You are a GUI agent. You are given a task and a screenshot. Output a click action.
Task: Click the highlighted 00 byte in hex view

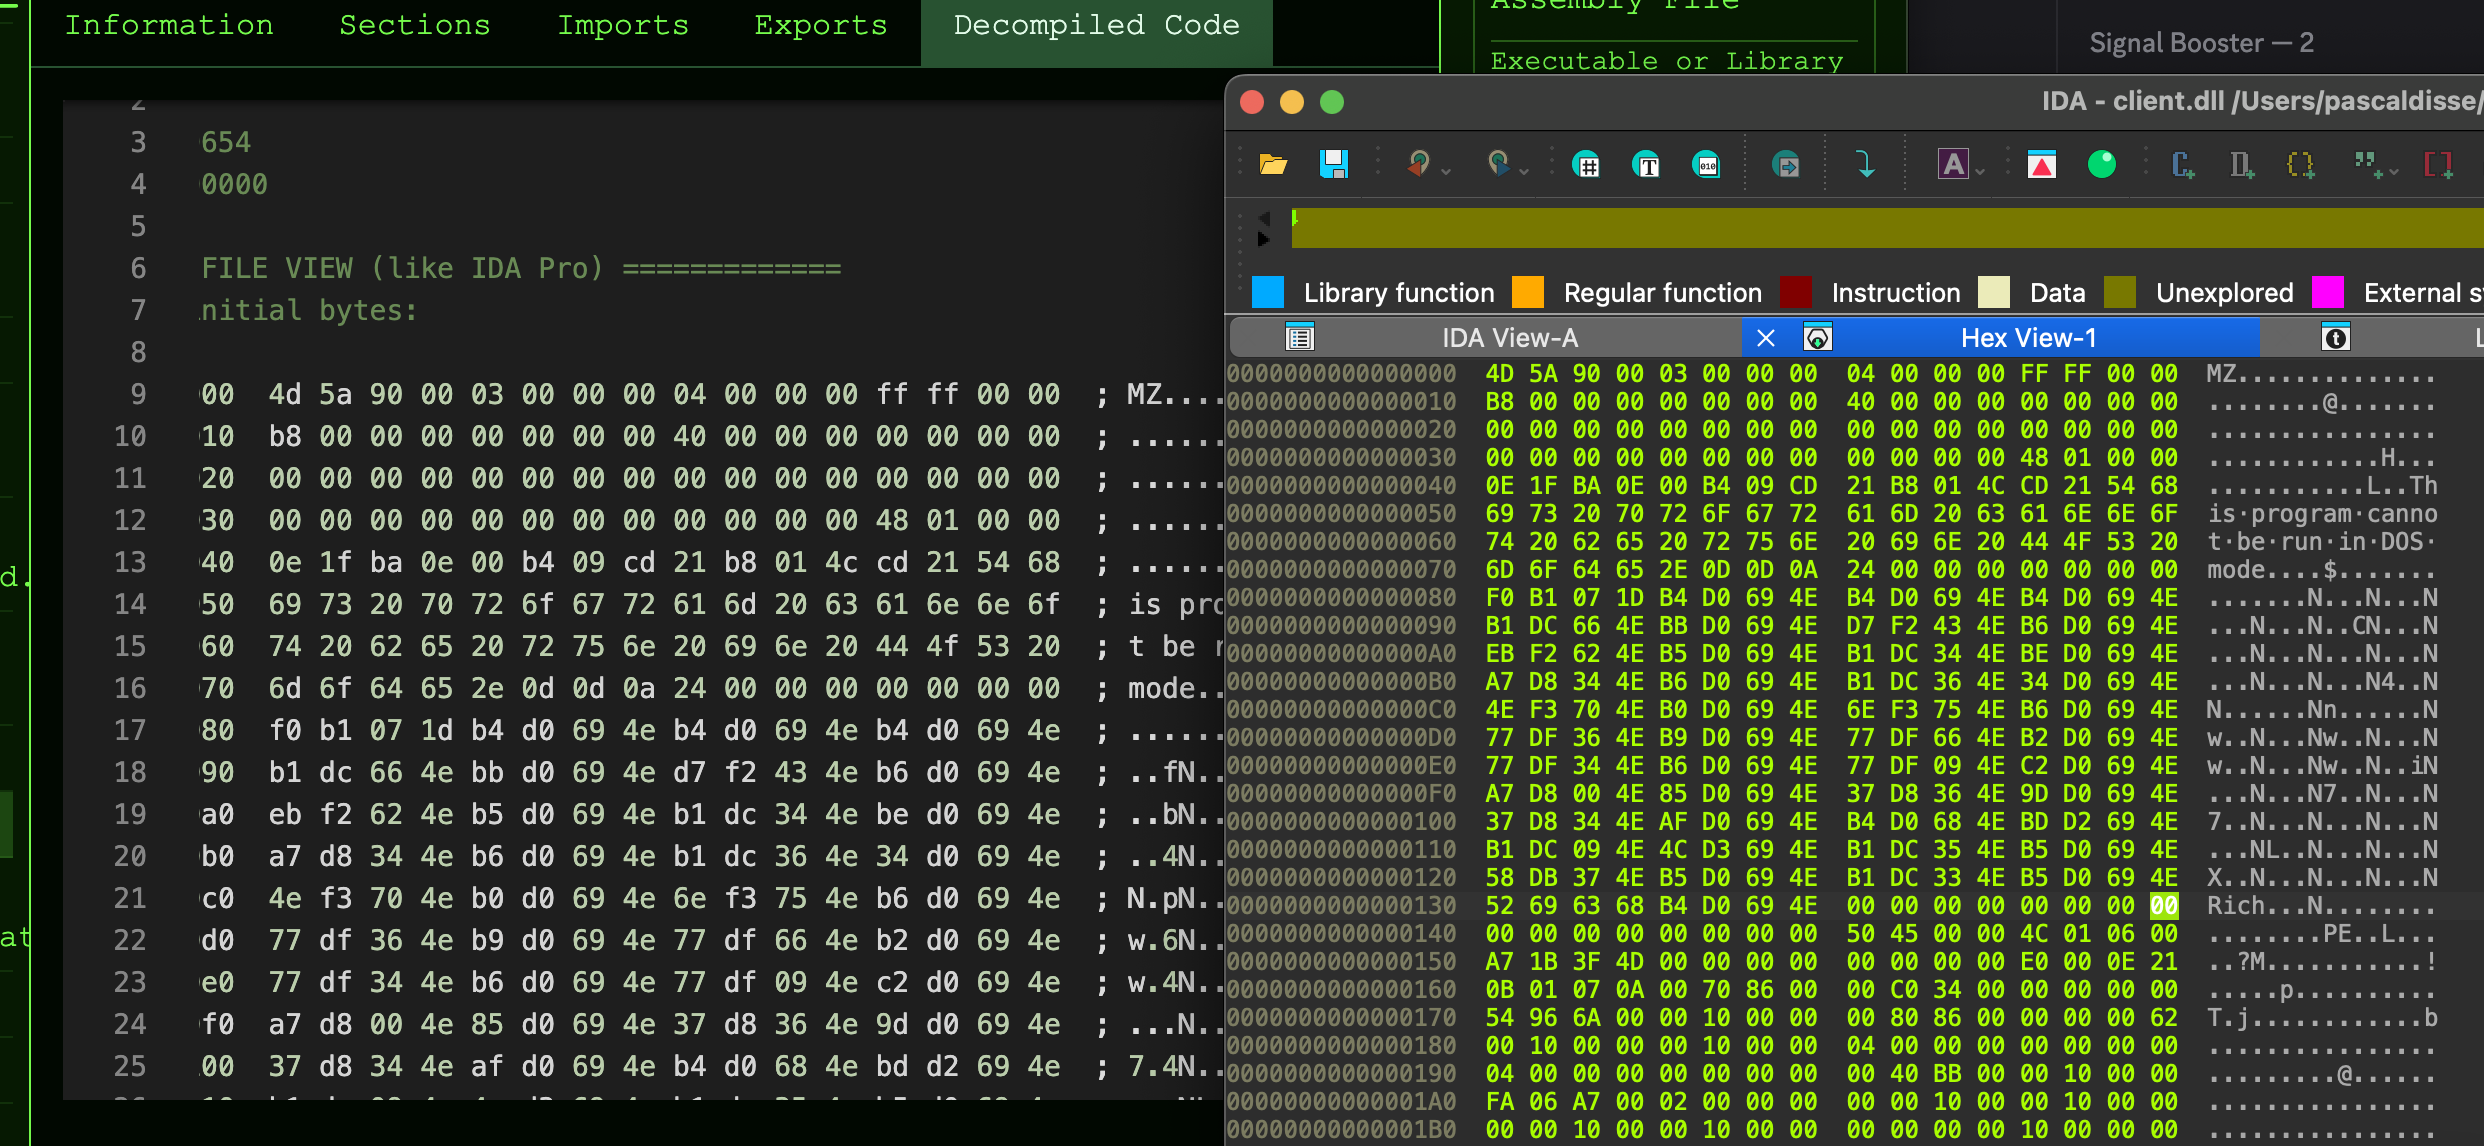(2164, 906)
